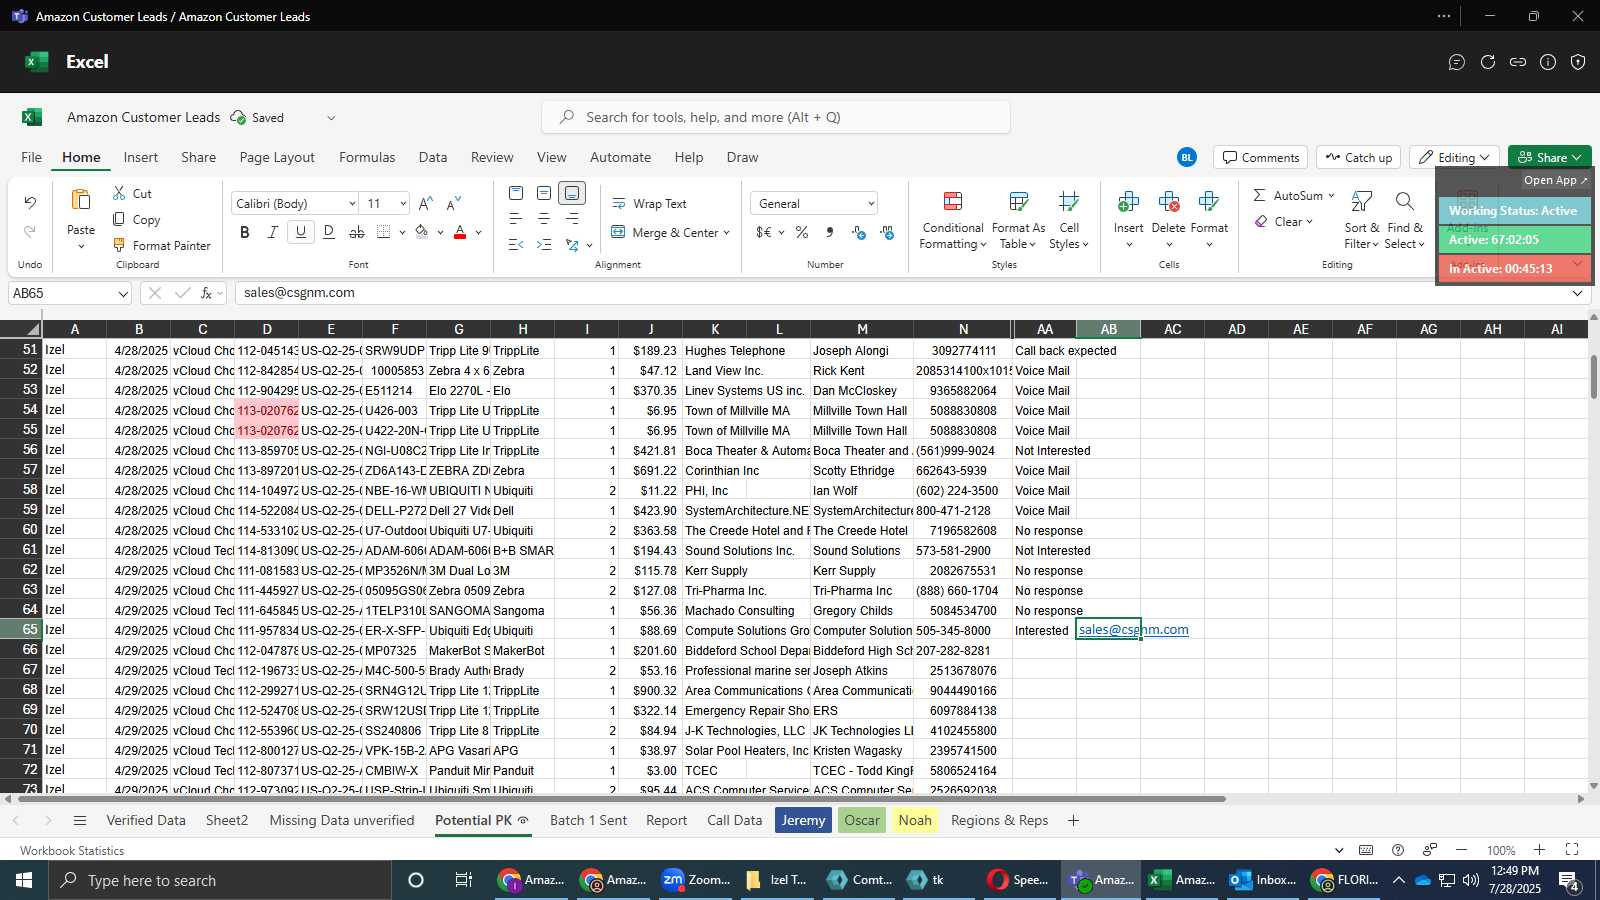This screenshot has width=1600, height=900.
Task: Click the Comments button
Action: point(1261,157)
